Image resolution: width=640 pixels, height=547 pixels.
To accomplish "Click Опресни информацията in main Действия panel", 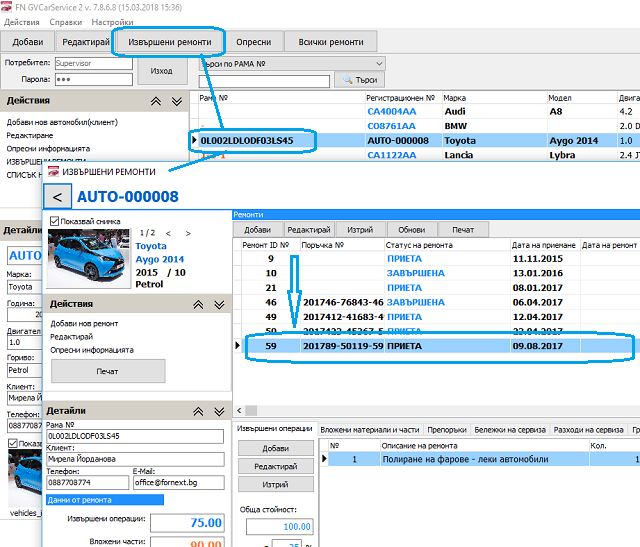I will 48,149.
